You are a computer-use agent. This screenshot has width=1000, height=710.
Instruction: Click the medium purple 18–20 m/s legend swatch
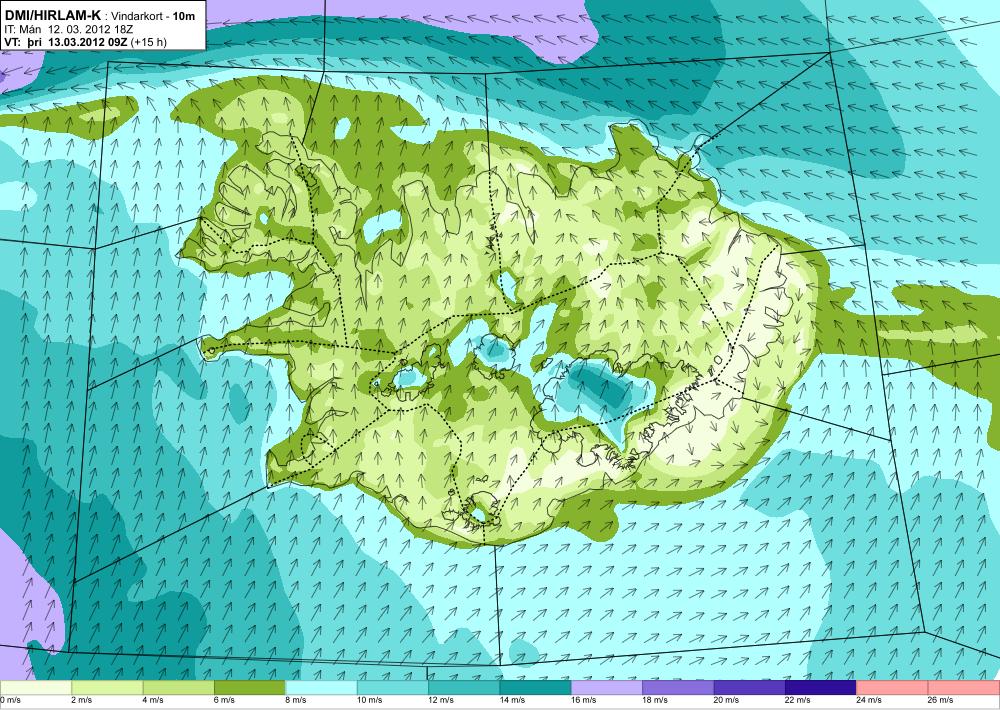coord(679,688)
